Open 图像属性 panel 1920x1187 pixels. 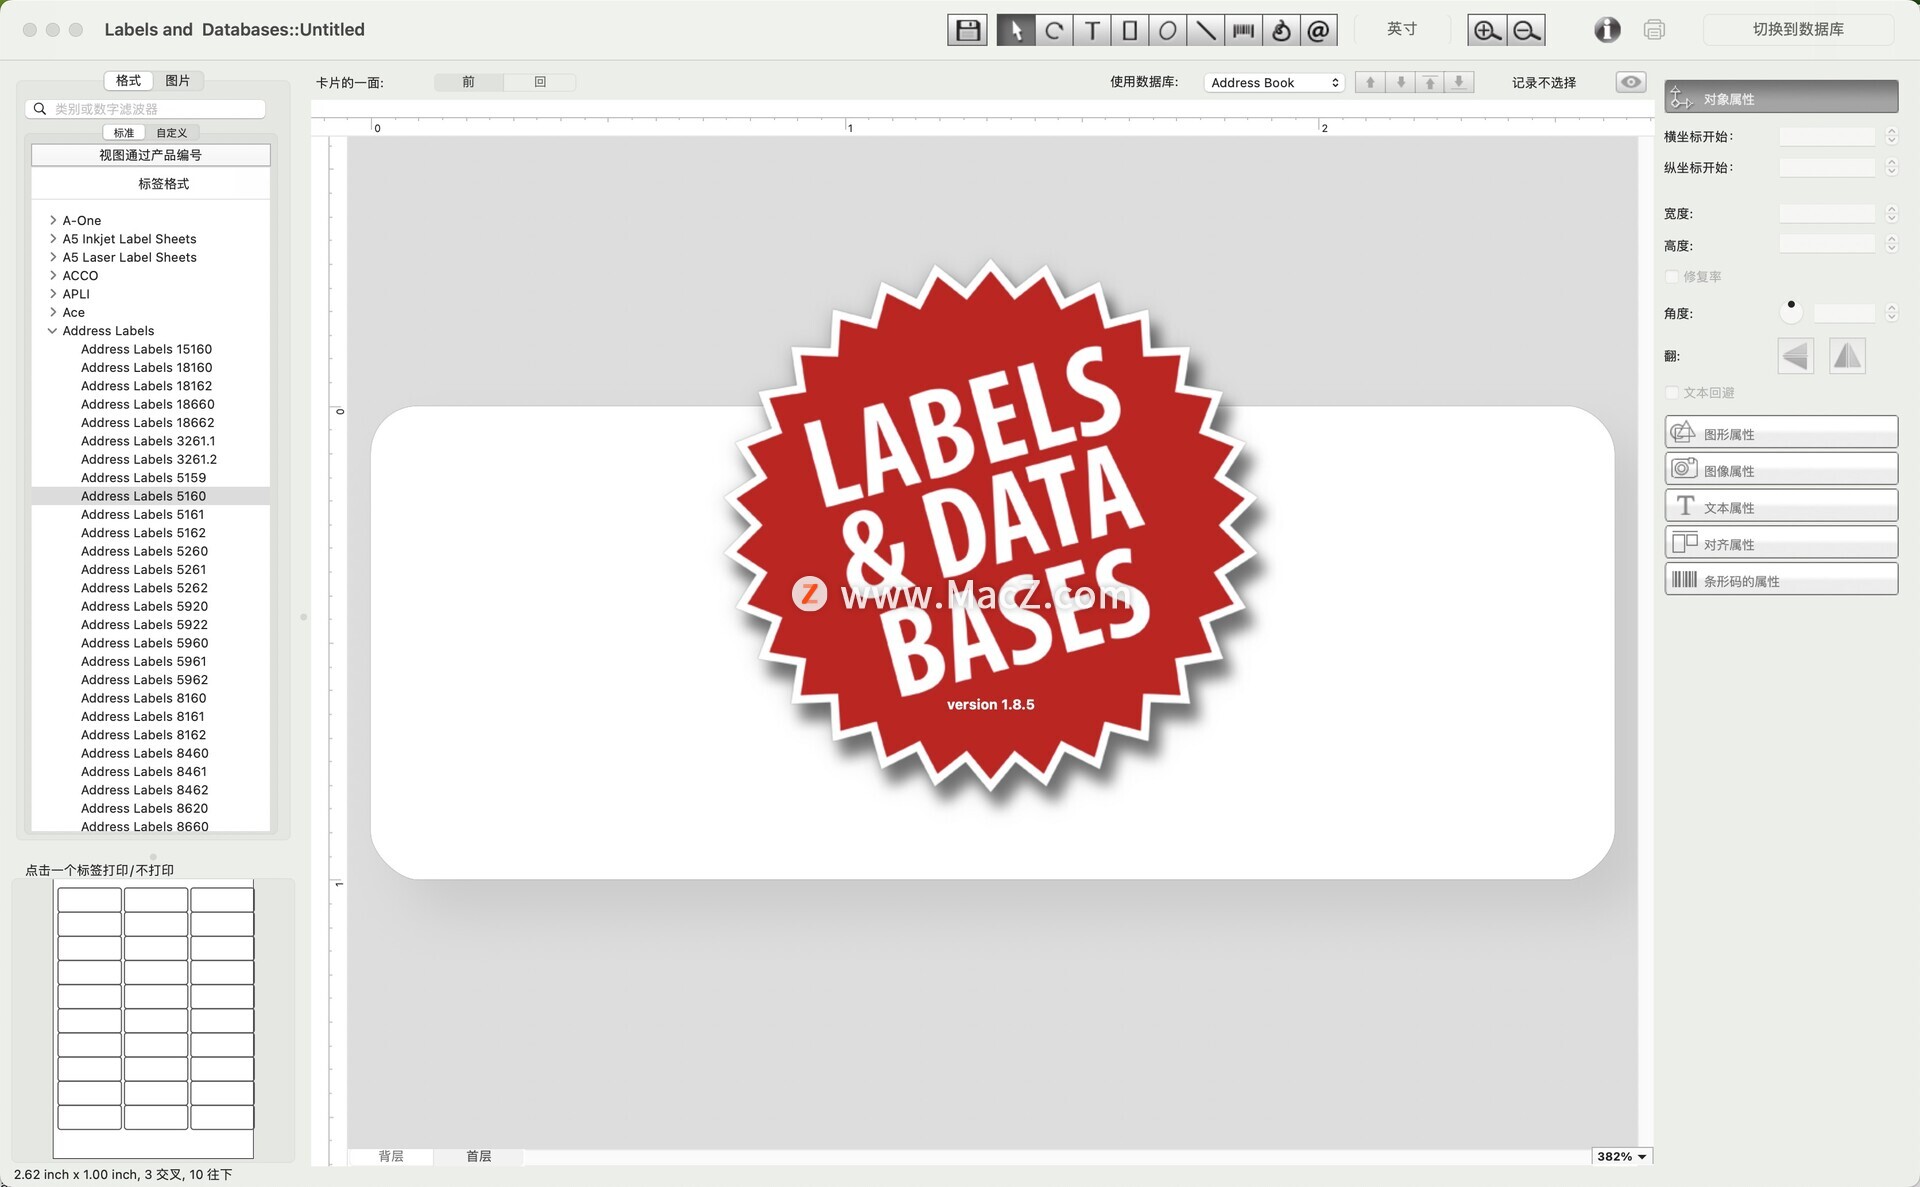pyautogui.click(x=1781, y=469)
